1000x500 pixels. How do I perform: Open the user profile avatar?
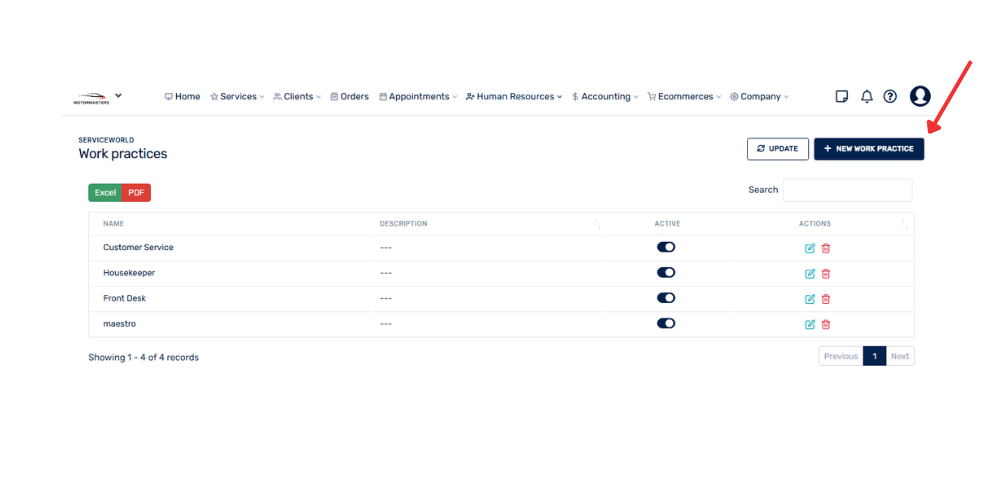[x=920, y=96]
